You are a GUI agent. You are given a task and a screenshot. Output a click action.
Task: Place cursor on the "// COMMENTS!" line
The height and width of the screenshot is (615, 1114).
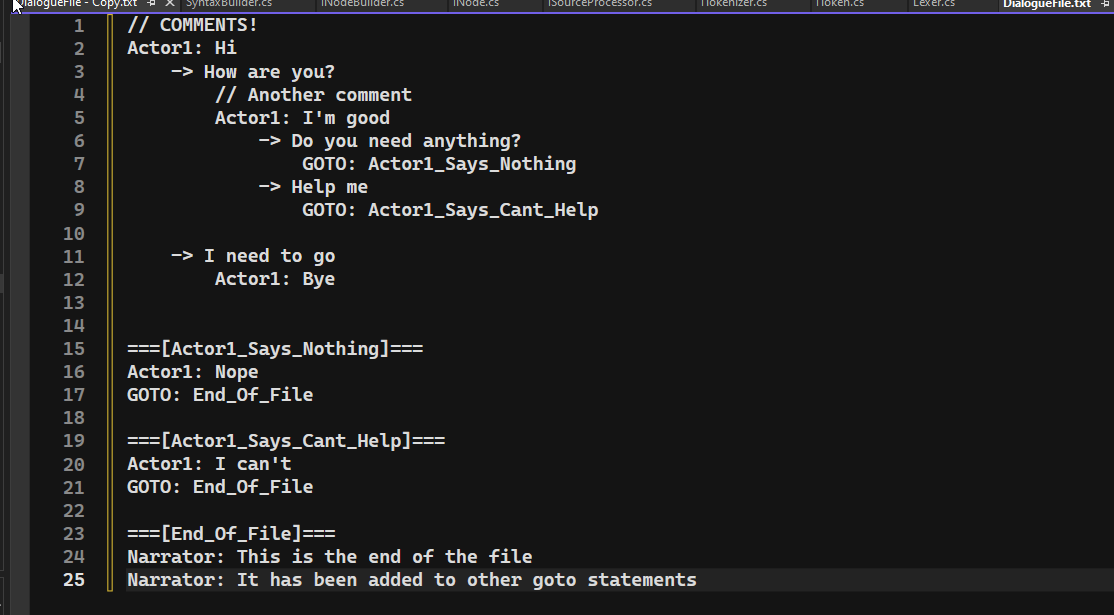coord(192,25)
